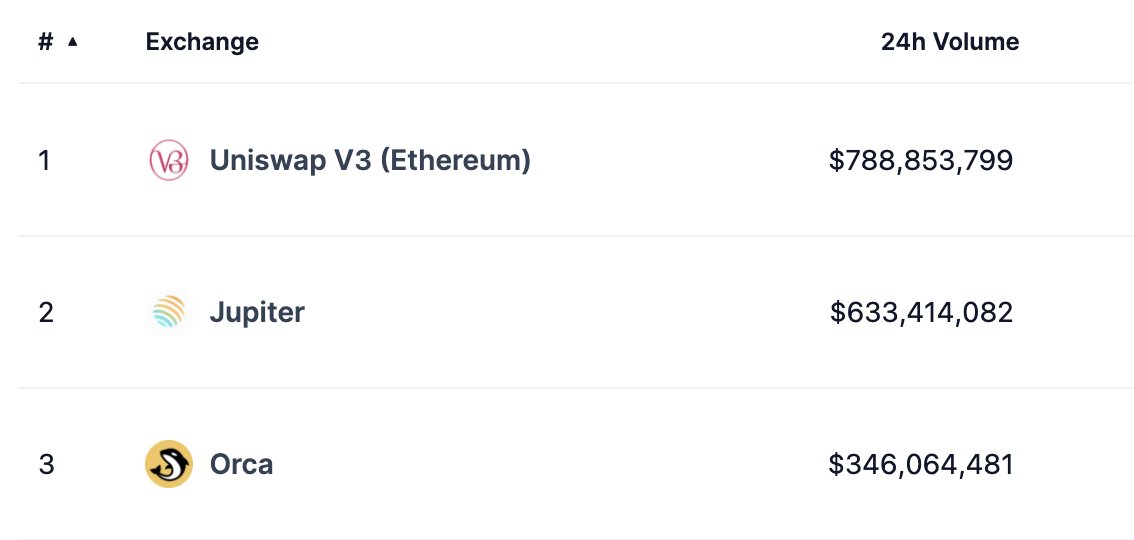
Task: Click the Uniswap V3 pink logo icon
Action: tap(169, 160)
